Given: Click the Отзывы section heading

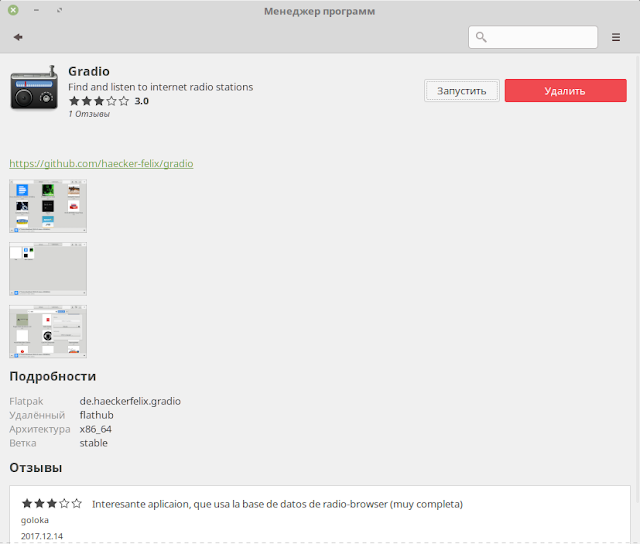Looking at the screenshot, I should coord(36,468).
